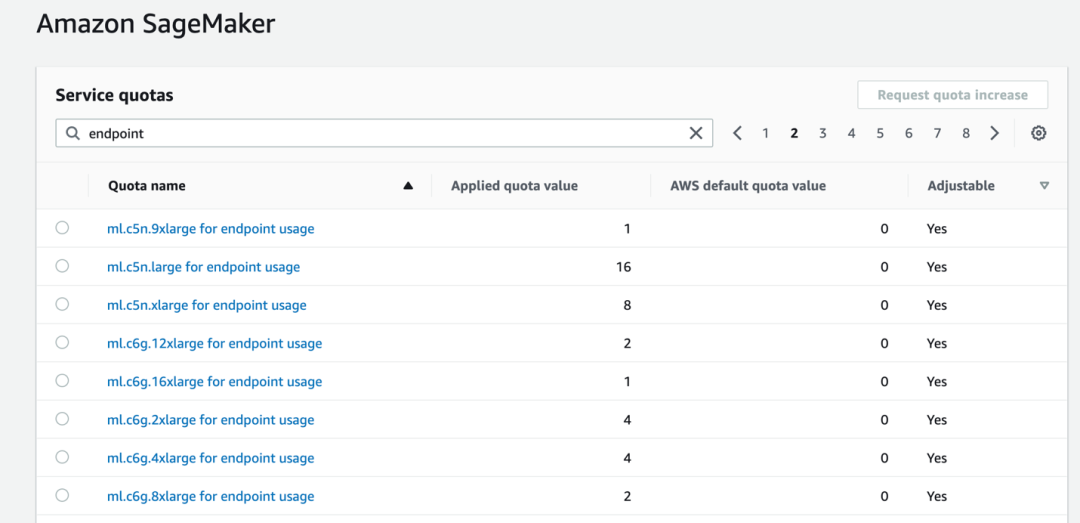
Task: Open ml.c6g.2xlarge for endpoint usage link
Action: tap(210, 420)
